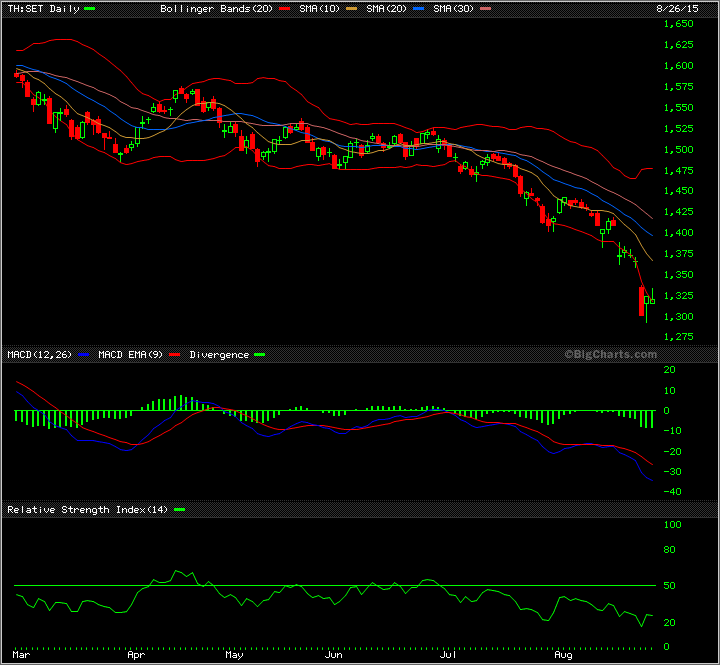Click the 1,300 price axis label
The height and width of the screenshot is (665, 720).
tap(679, 317)
